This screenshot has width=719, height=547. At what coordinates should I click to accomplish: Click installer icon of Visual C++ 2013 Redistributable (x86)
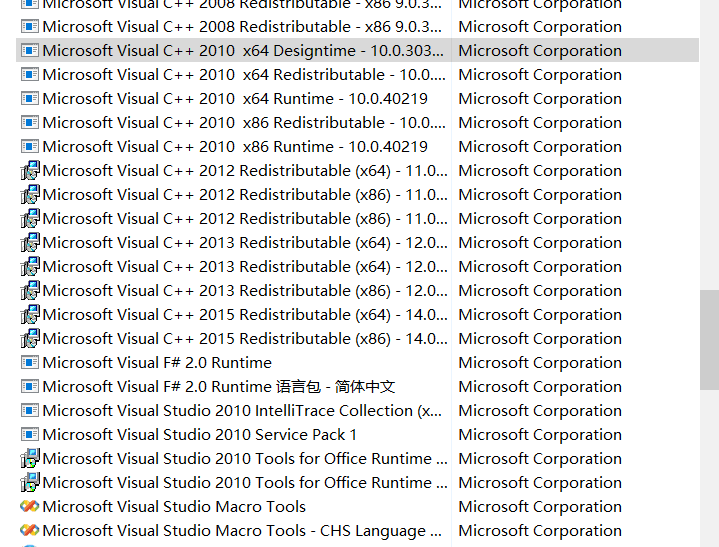(x=30, y=290)
